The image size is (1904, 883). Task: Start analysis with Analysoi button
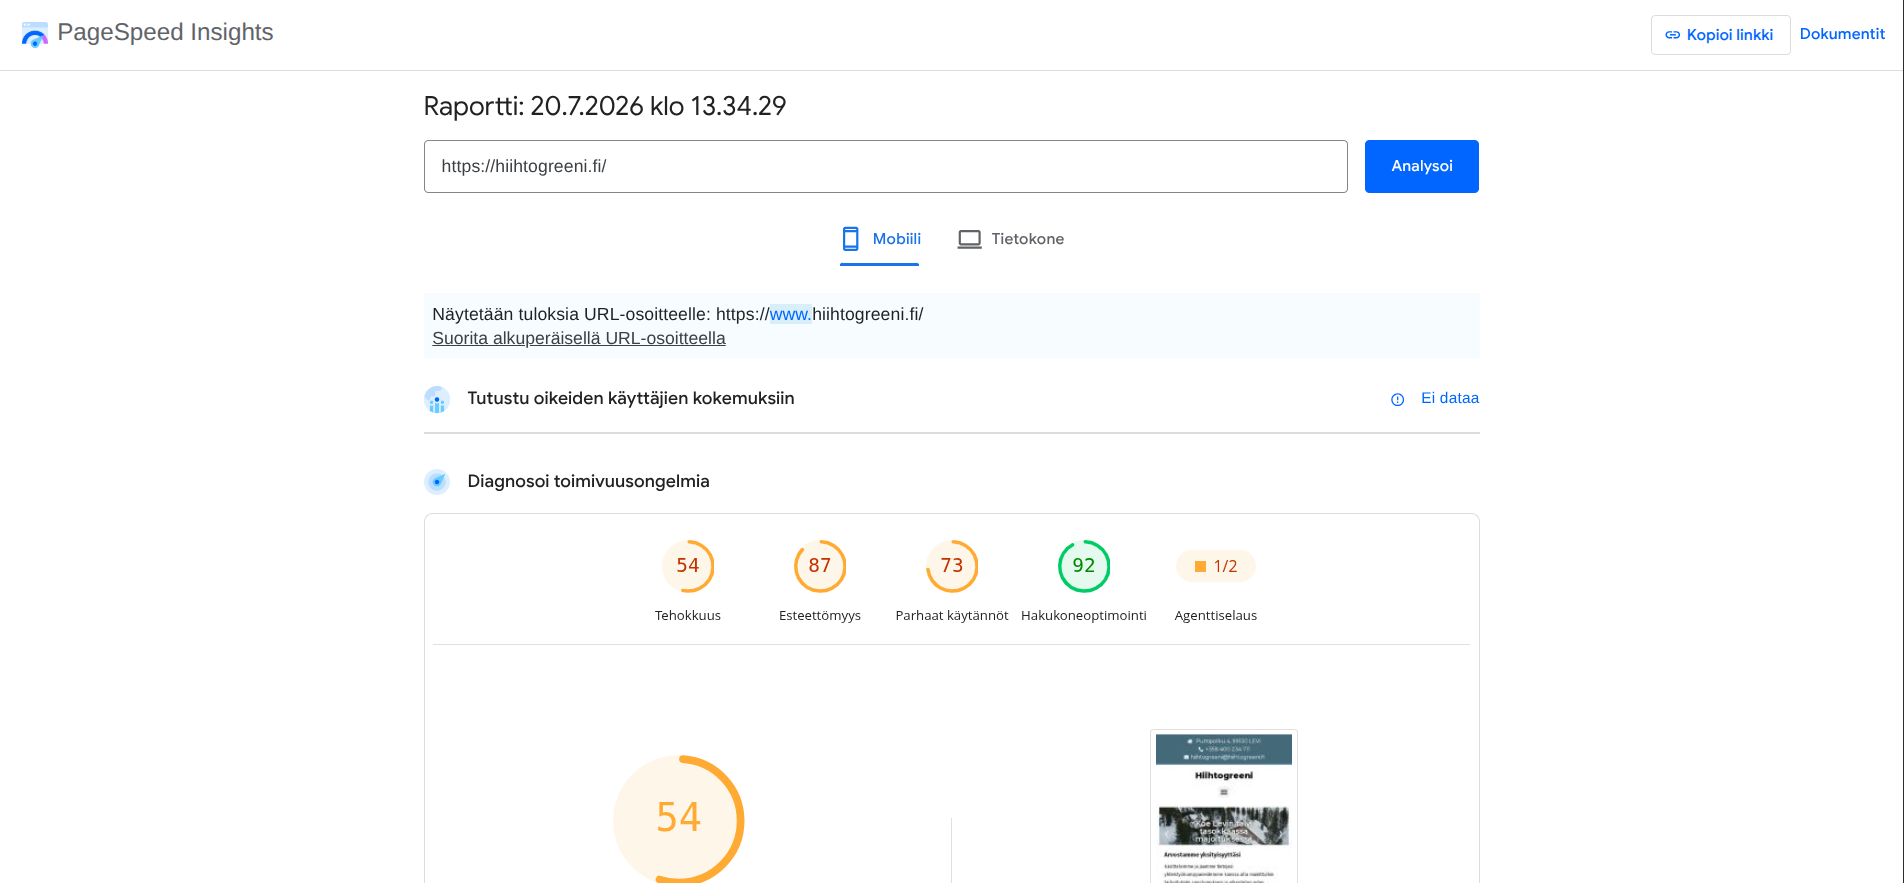pyautogui.click(x=1421, y=166)
